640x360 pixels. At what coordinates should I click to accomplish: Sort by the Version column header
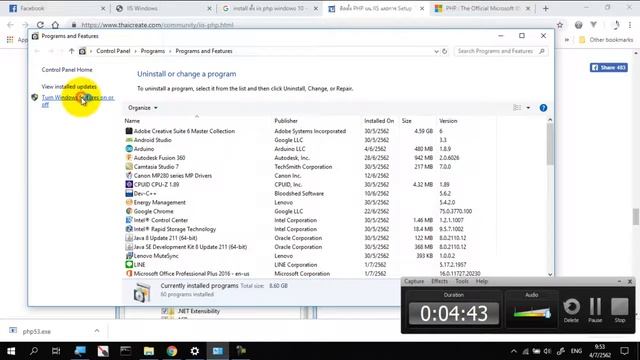coord(448,121)
